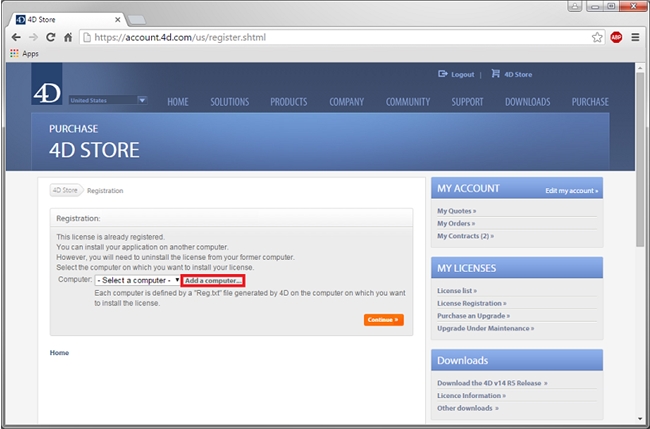Open the AdBlock Plus extension icon
Screen dimensions: 650x429
616,37
